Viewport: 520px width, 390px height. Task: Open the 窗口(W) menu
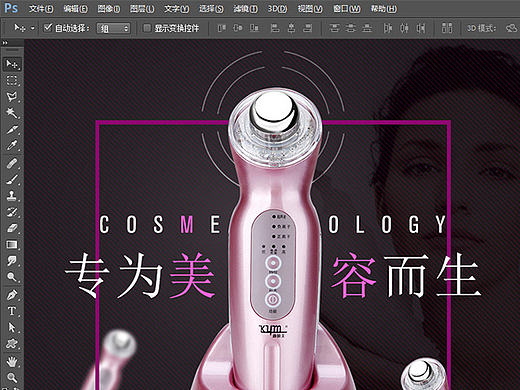pyautogui.click(x=347, y=8)
